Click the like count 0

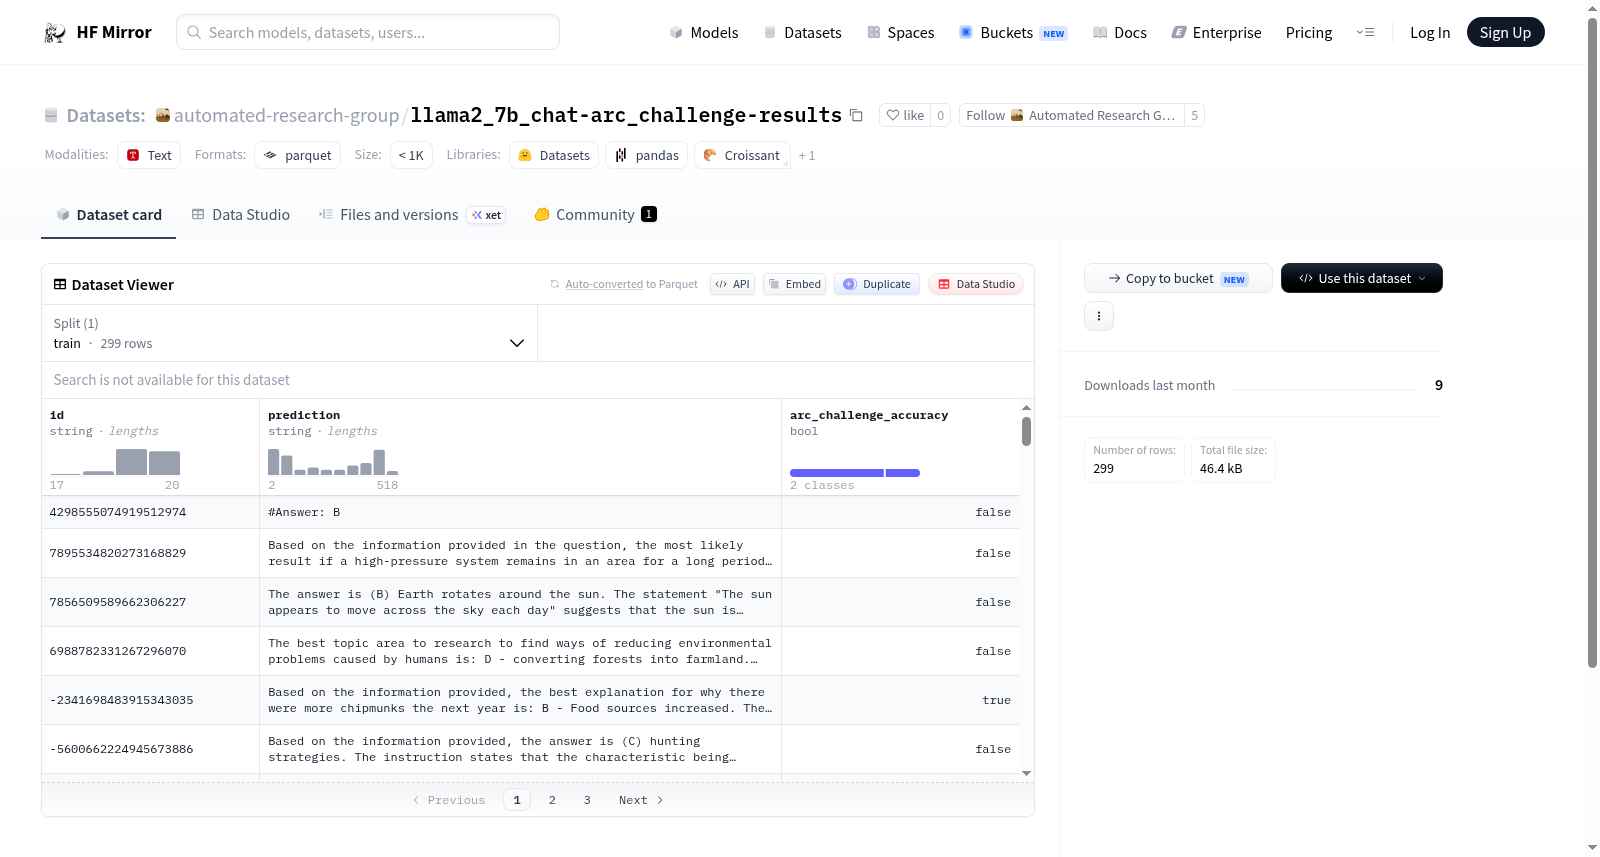(x=940, y=115)
